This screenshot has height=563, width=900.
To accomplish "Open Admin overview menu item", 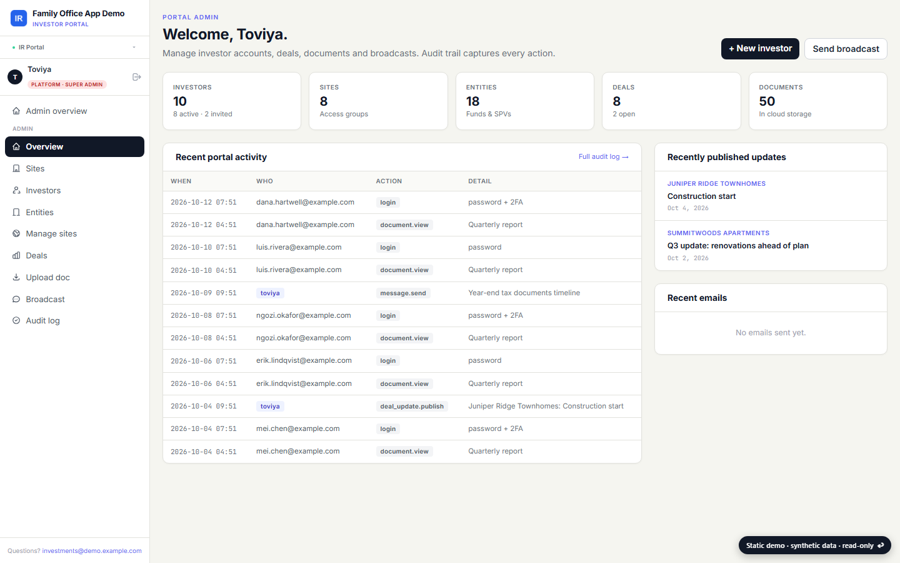I will point(75,111).
